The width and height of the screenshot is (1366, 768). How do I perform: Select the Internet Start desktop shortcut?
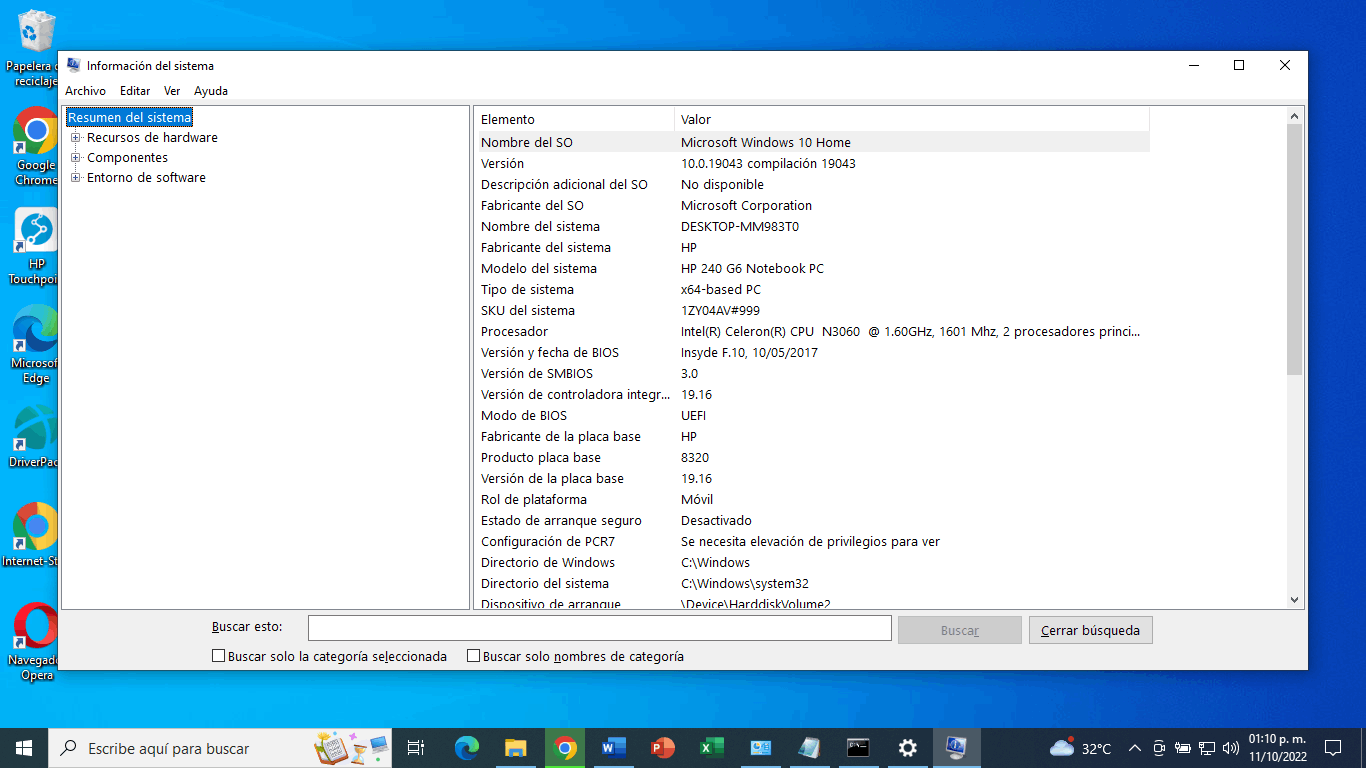(34, 535)
